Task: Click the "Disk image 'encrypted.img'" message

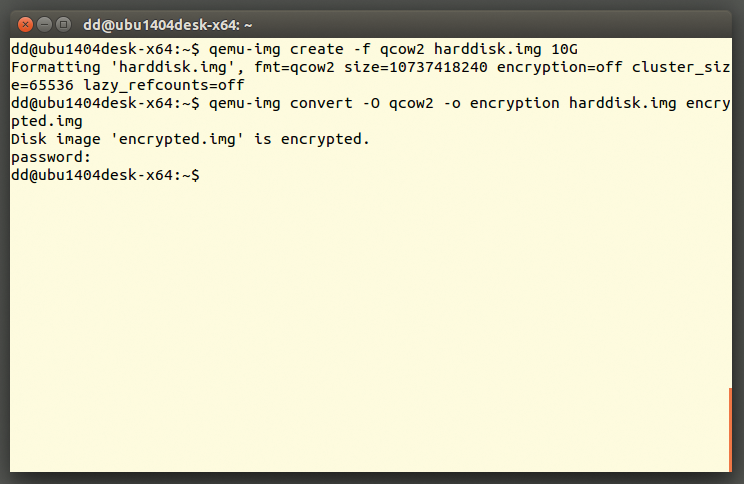Action: (127, 140)
